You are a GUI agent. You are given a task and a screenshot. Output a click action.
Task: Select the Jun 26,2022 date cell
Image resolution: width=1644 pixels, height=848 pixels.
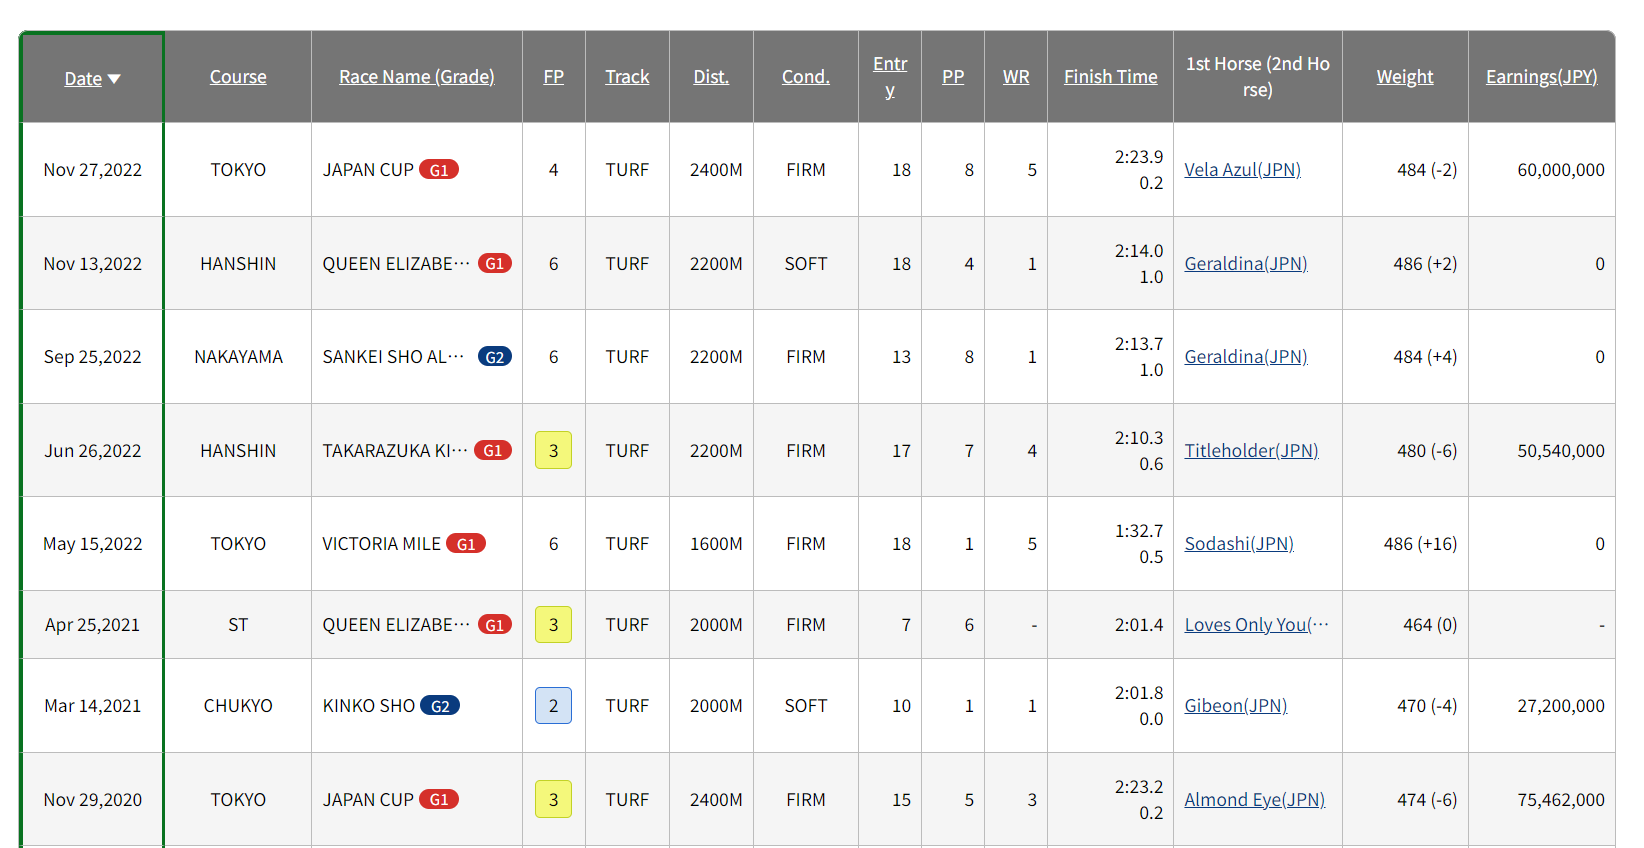[93, 451]
